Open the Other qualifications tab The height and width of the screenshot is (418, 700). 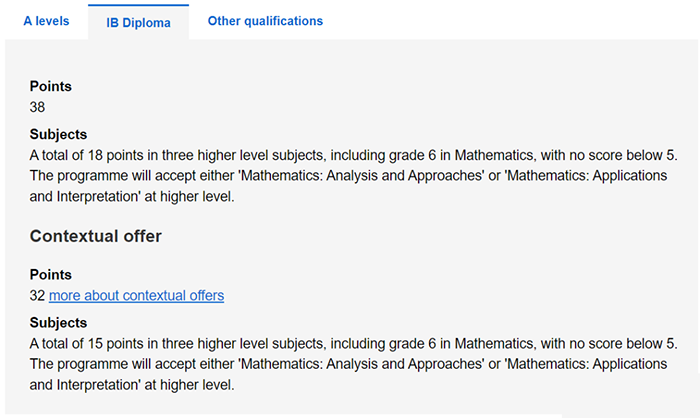pyautogui.click(x=265, y=21)
